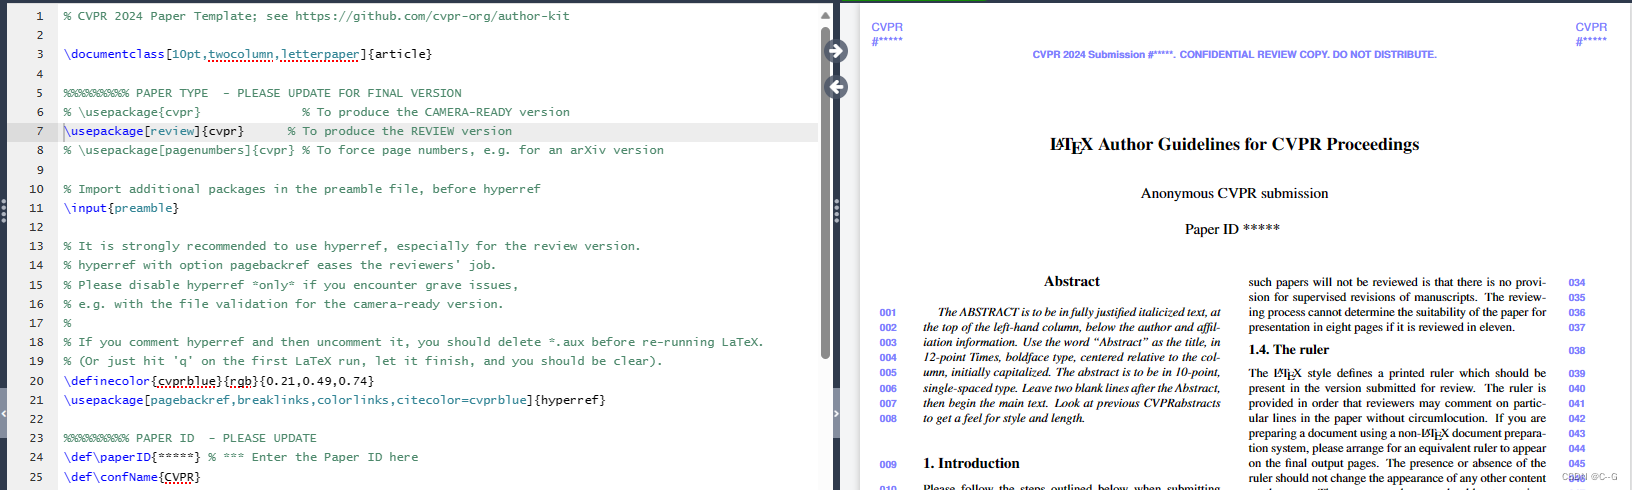Click ruler number 001 in the PDF margin
Viewport: 1632px width, 490px height.
pyautogui.click(x=888, y=313)
